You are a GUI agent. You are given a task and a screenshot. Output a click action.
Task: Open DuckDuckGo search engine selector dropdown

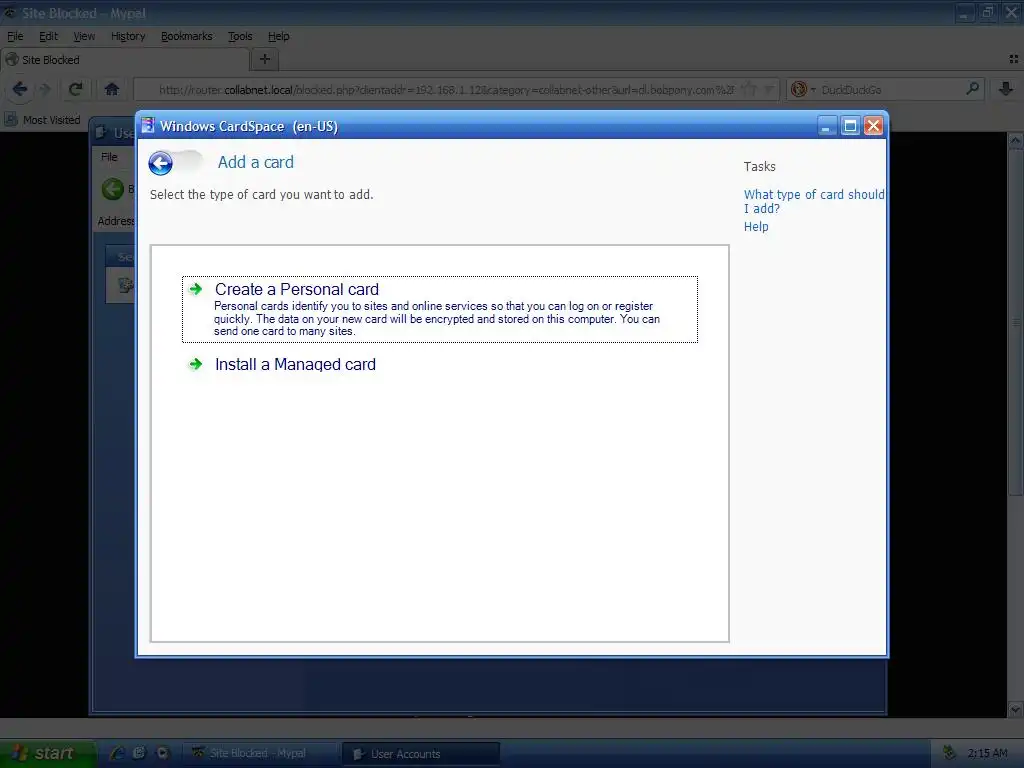(803, 89)
